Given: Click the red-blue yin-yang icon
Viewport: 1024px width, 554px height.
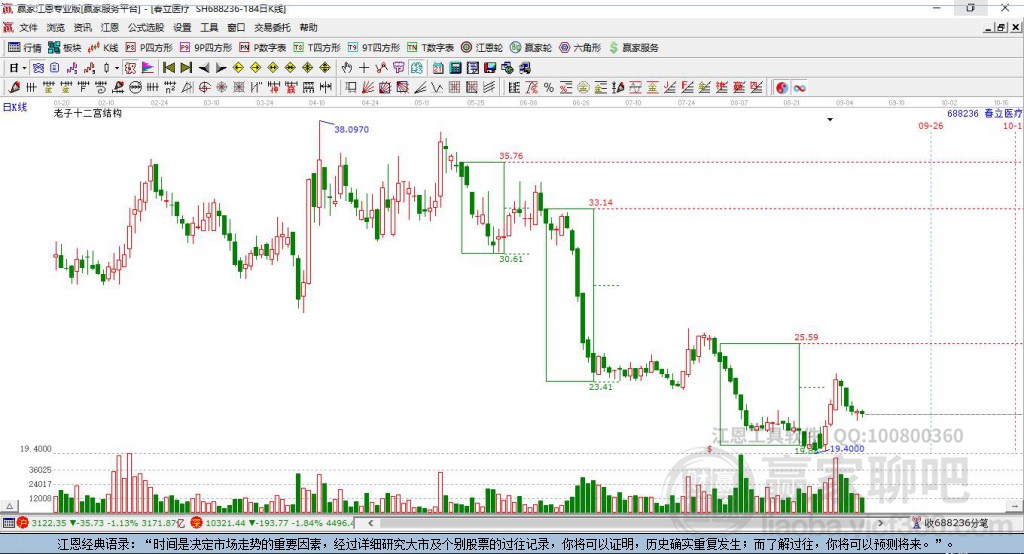Looking at the screenshot, I should [x=782, y=88].
